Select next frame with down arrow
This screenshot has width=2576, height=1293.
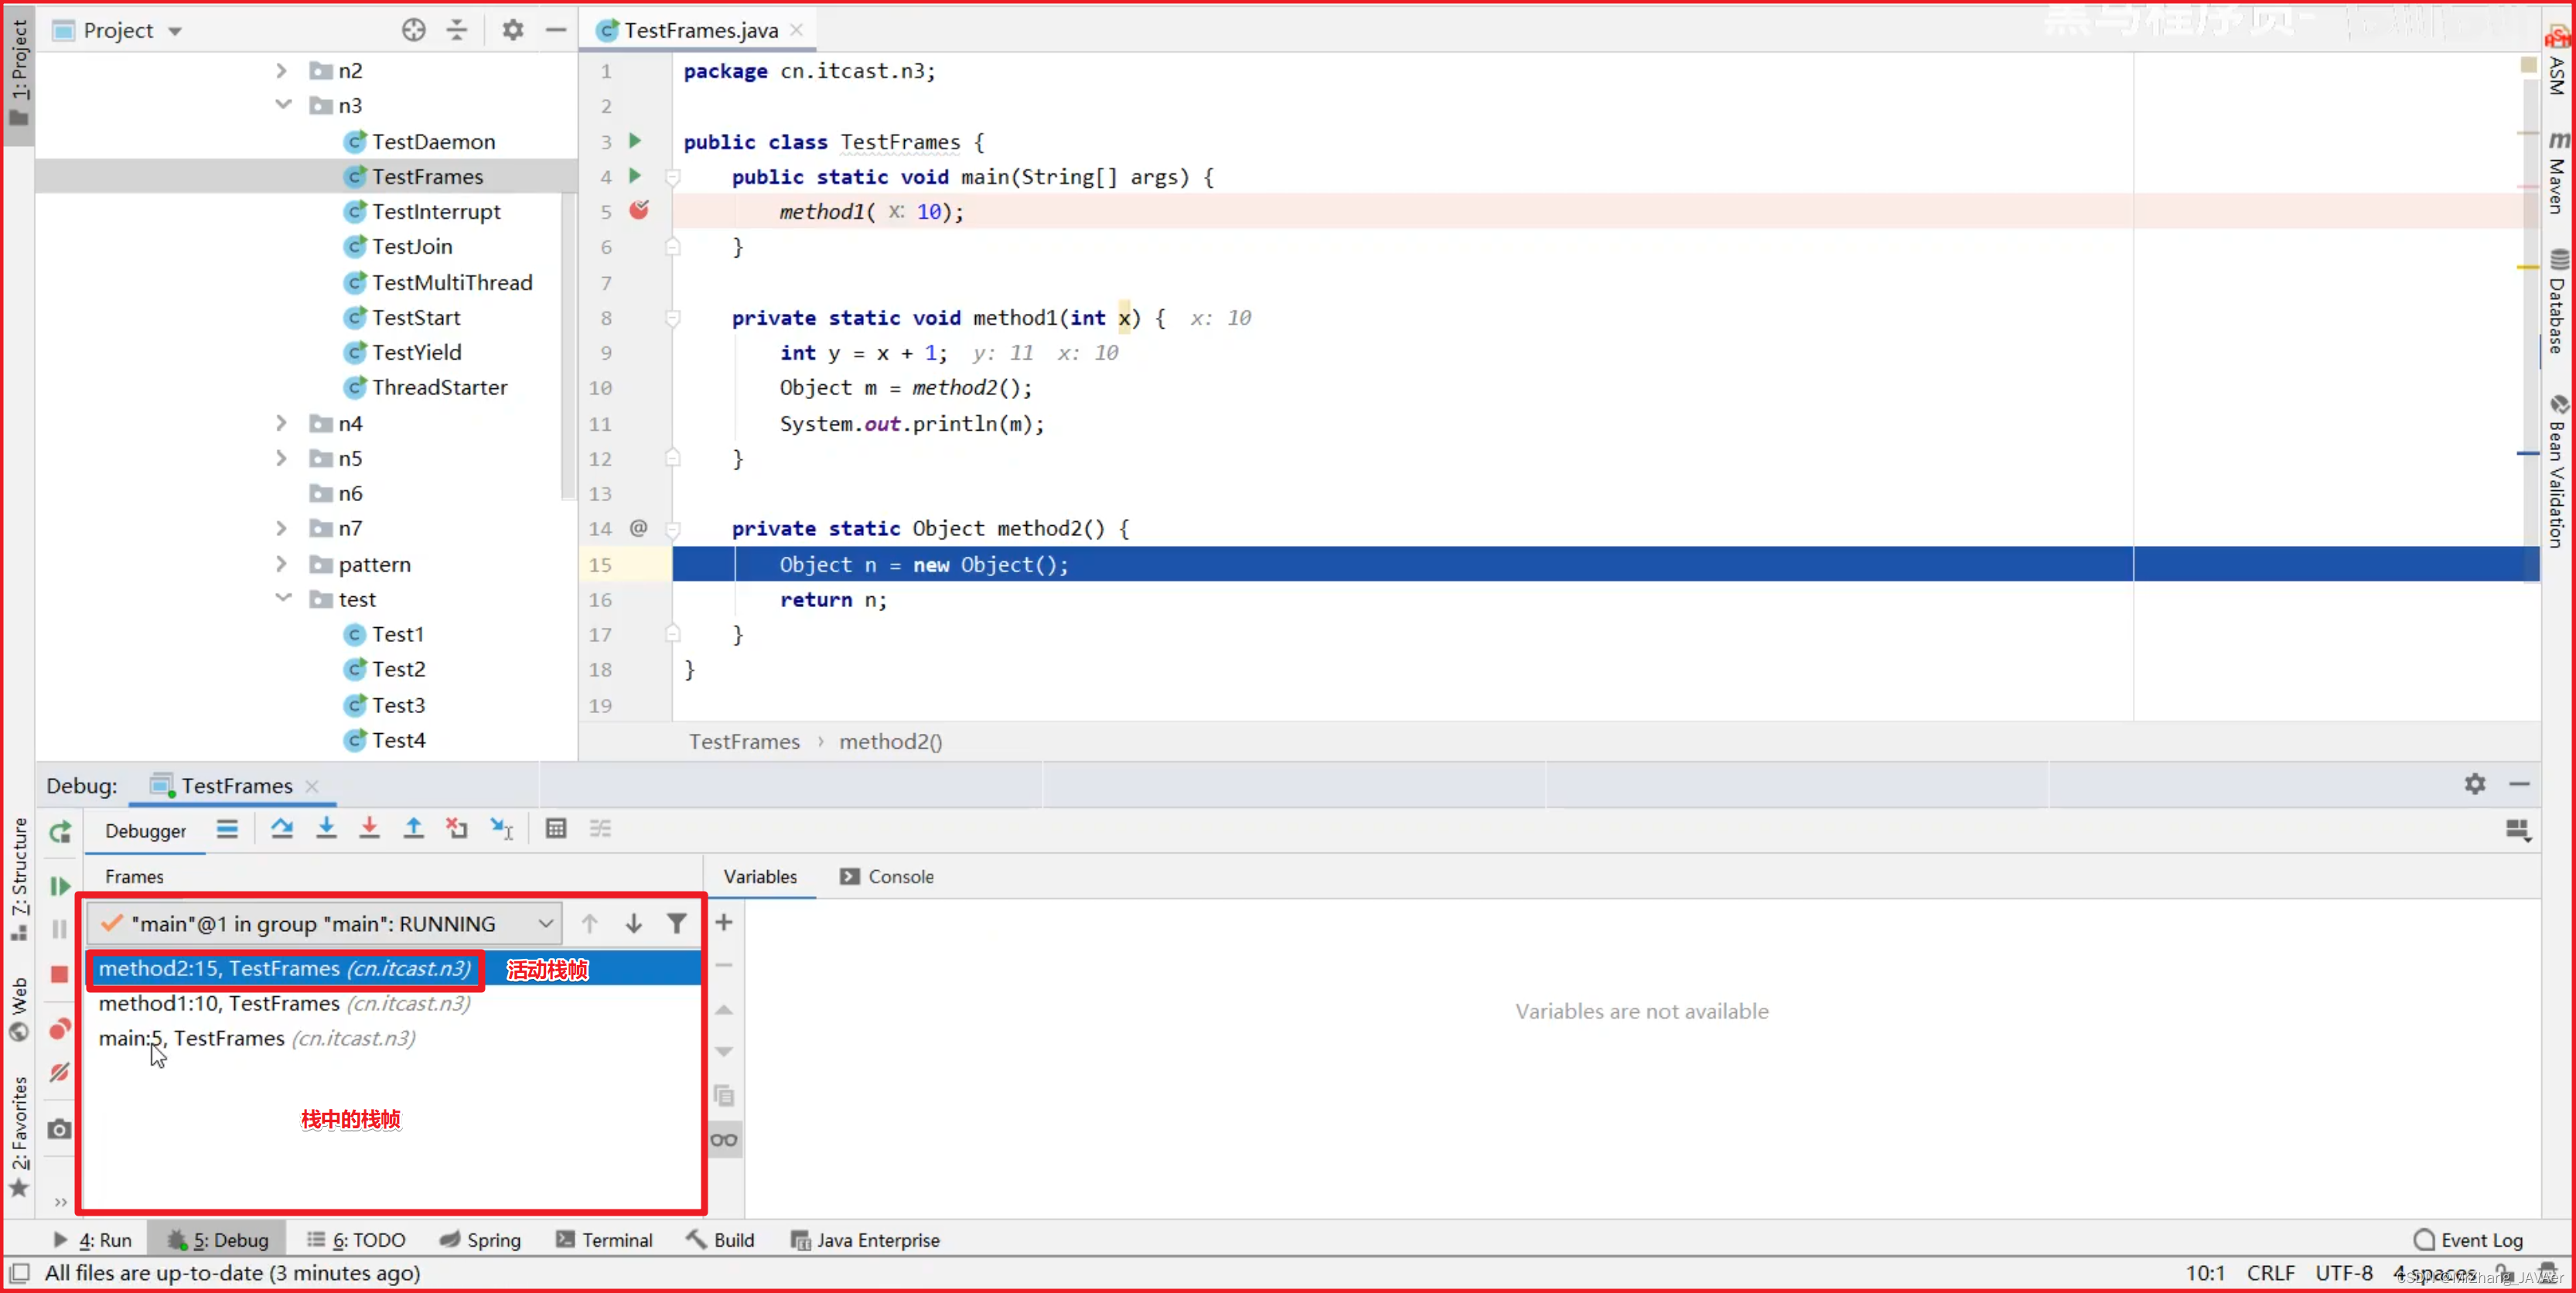(633, 923)
